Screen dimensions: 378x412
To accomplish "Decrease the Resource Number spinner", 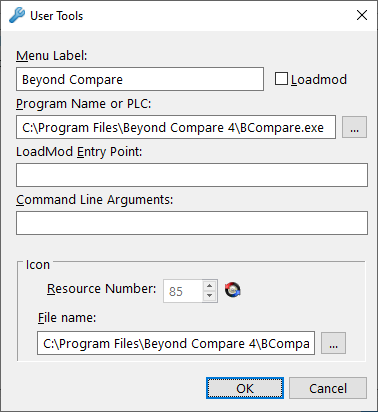I will point(210,296).
